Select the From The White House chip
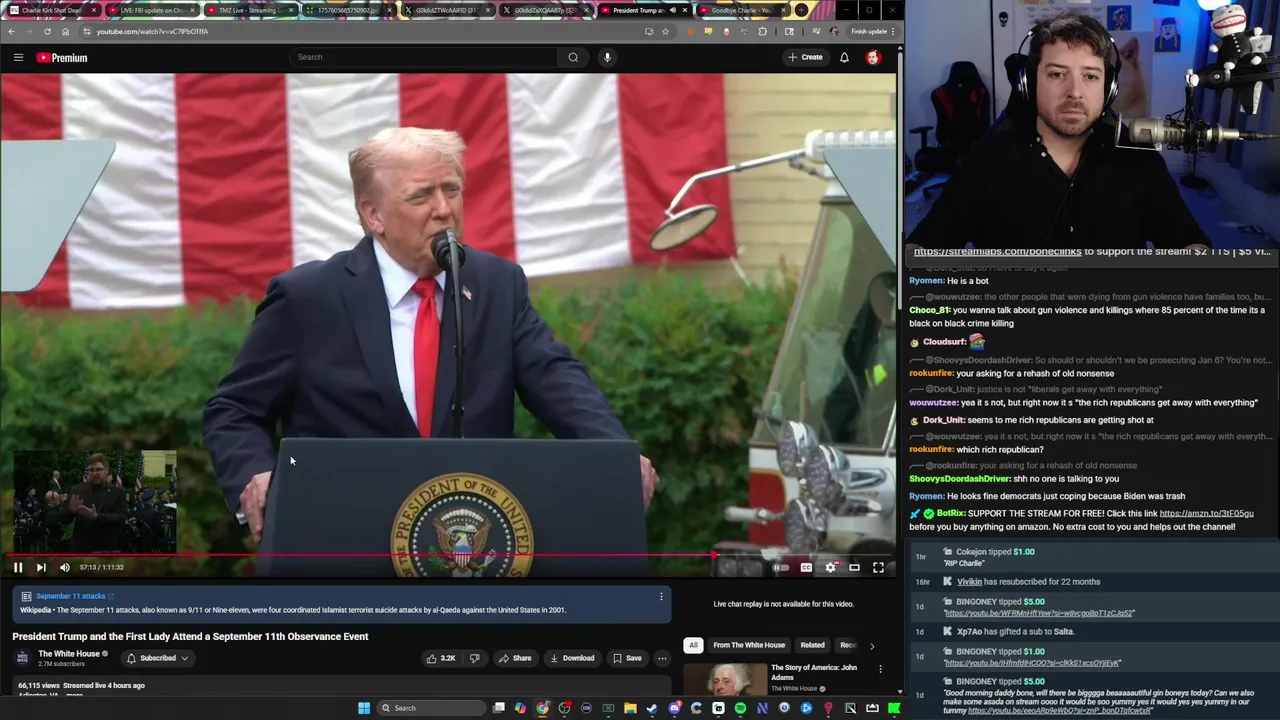 point(749,645)
